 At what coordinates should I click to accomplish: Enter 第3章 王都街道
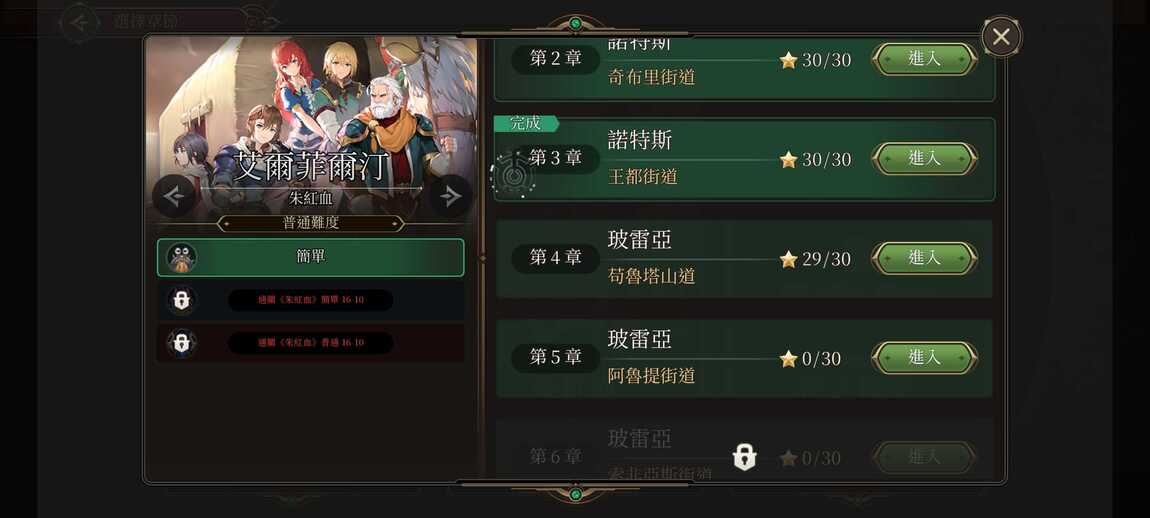coord(924,158)
